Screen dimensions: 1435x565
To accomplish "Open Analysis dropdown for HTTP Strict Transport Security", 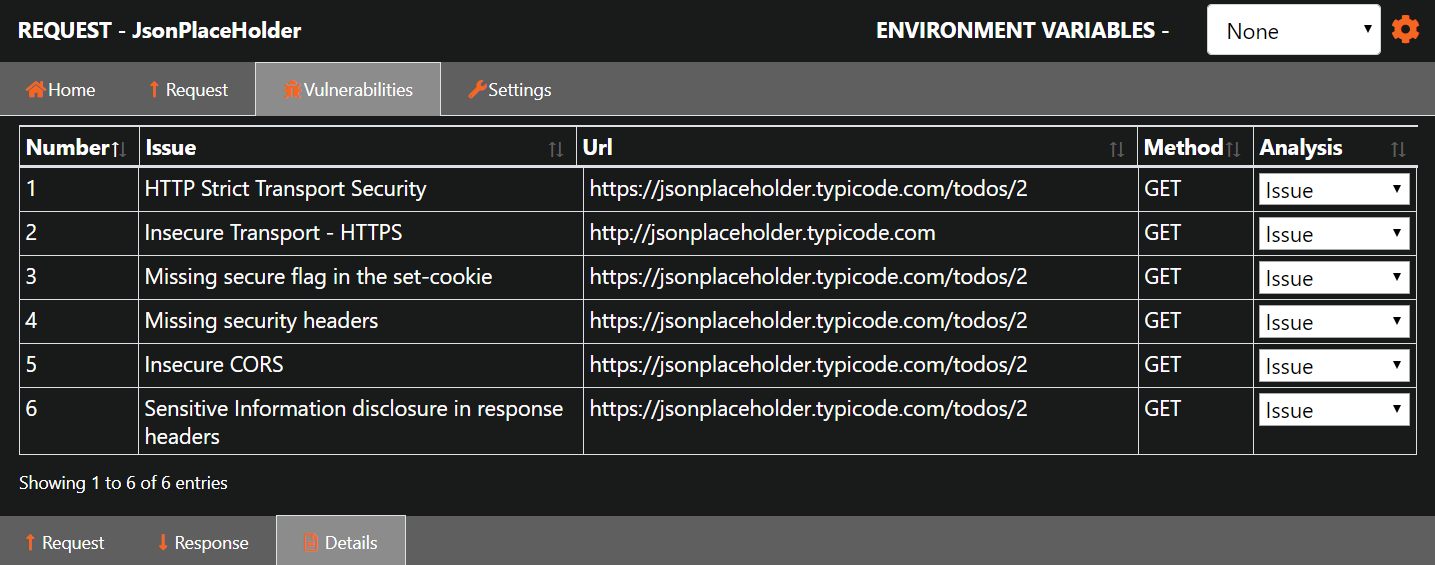I will (x=1334, y=189).
